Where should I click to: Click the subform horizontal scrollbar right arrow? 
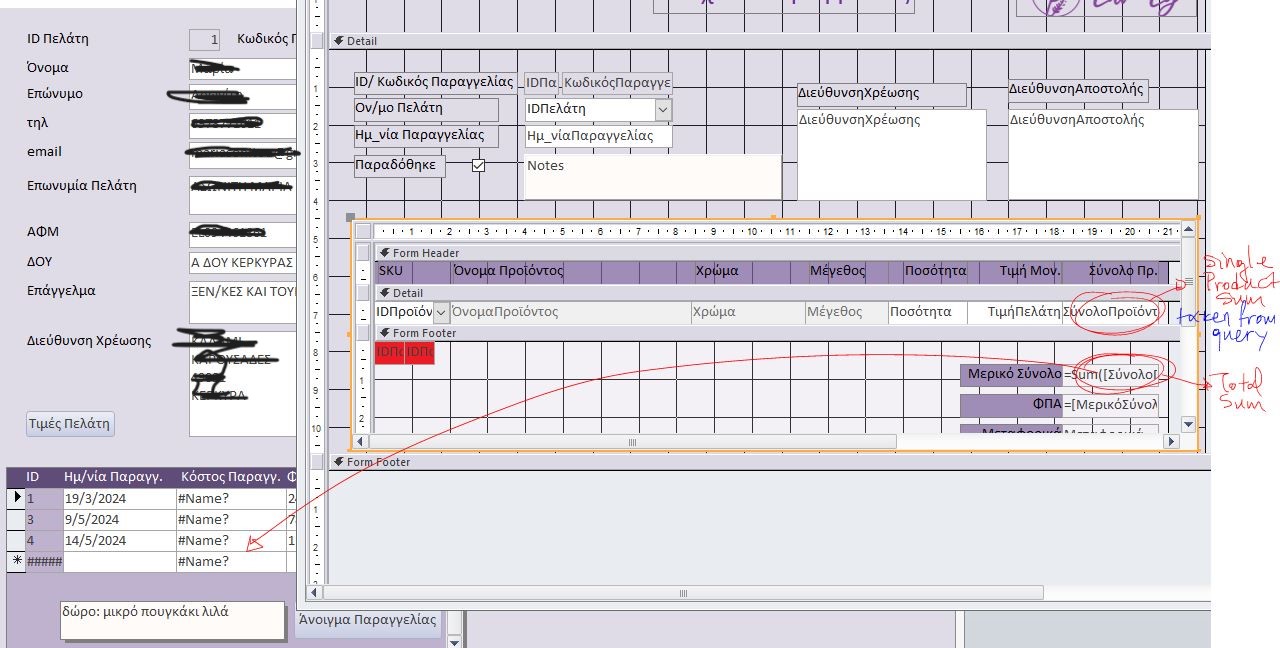1172,441
